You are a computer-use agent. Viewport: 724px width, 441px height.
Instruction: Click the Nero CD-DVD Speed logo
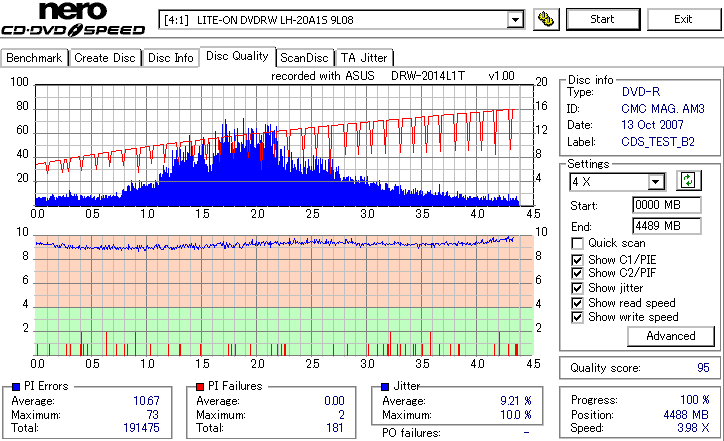coord(73,19)
